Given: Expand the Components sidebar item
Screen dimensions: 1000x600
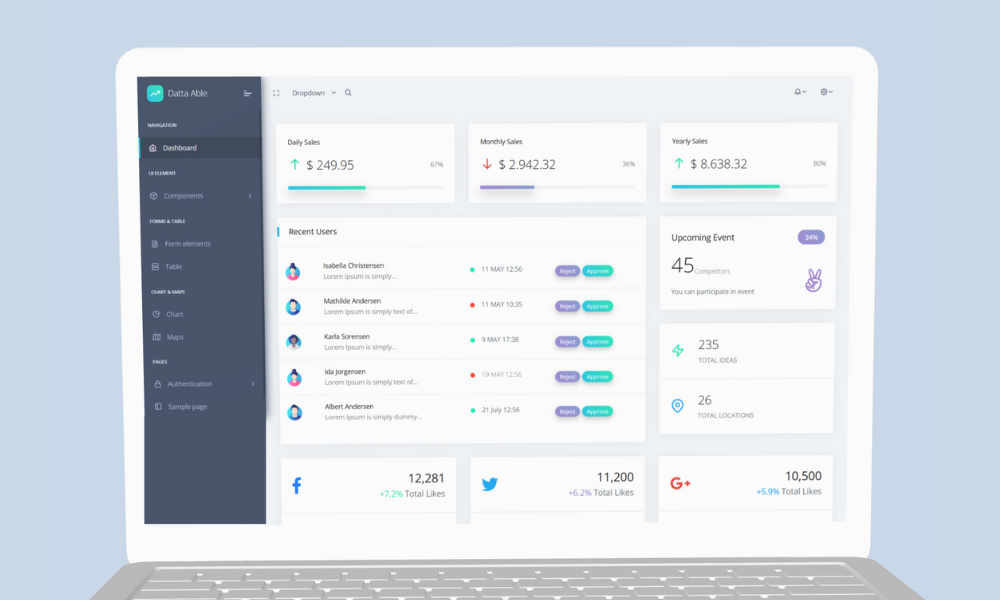Looking at the screenshot, I should (200, 196).
